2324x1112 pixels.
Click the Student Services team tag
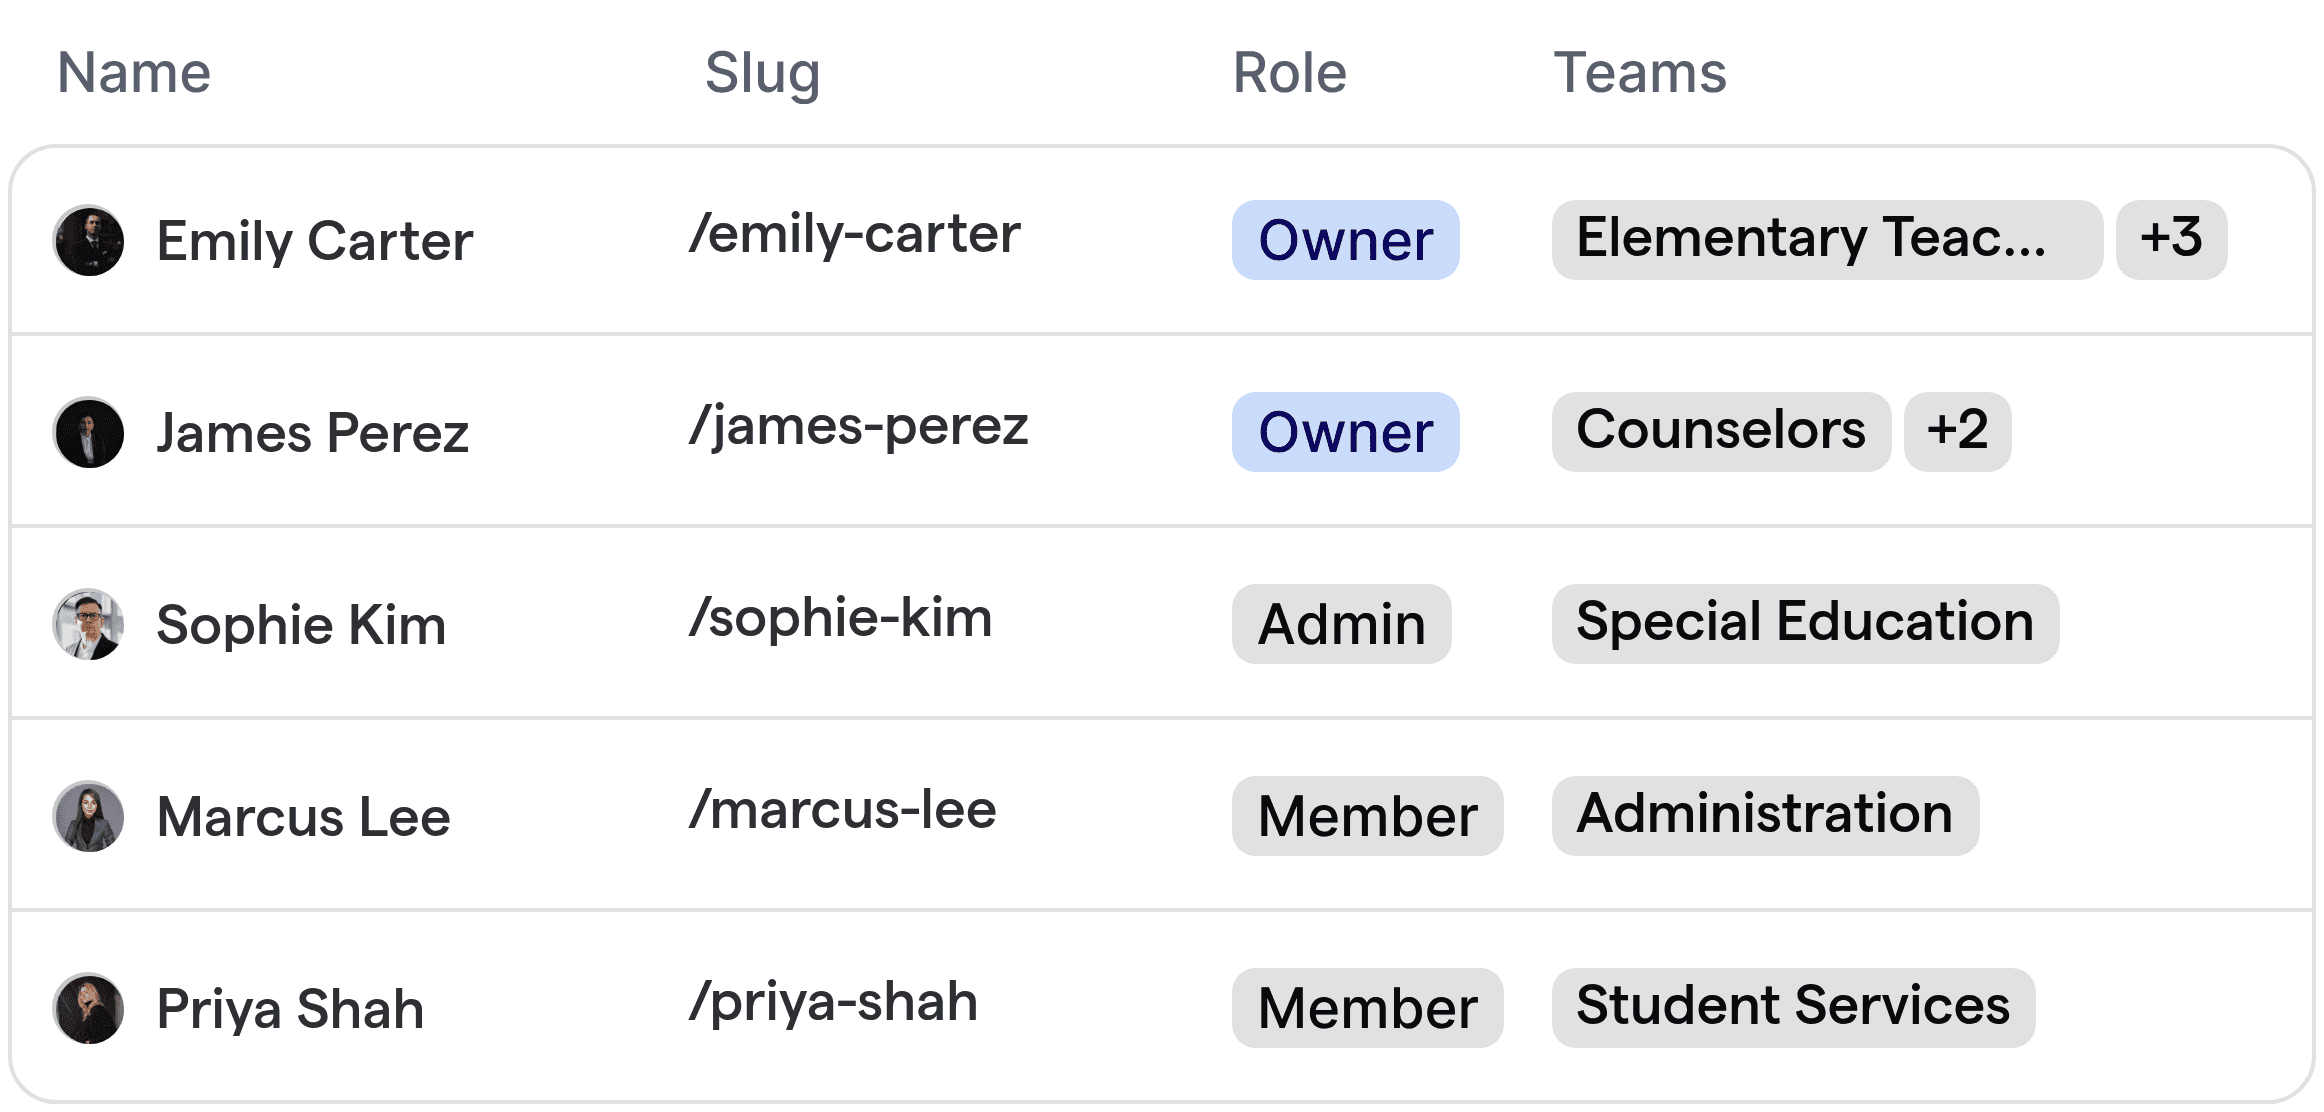1793,1008
